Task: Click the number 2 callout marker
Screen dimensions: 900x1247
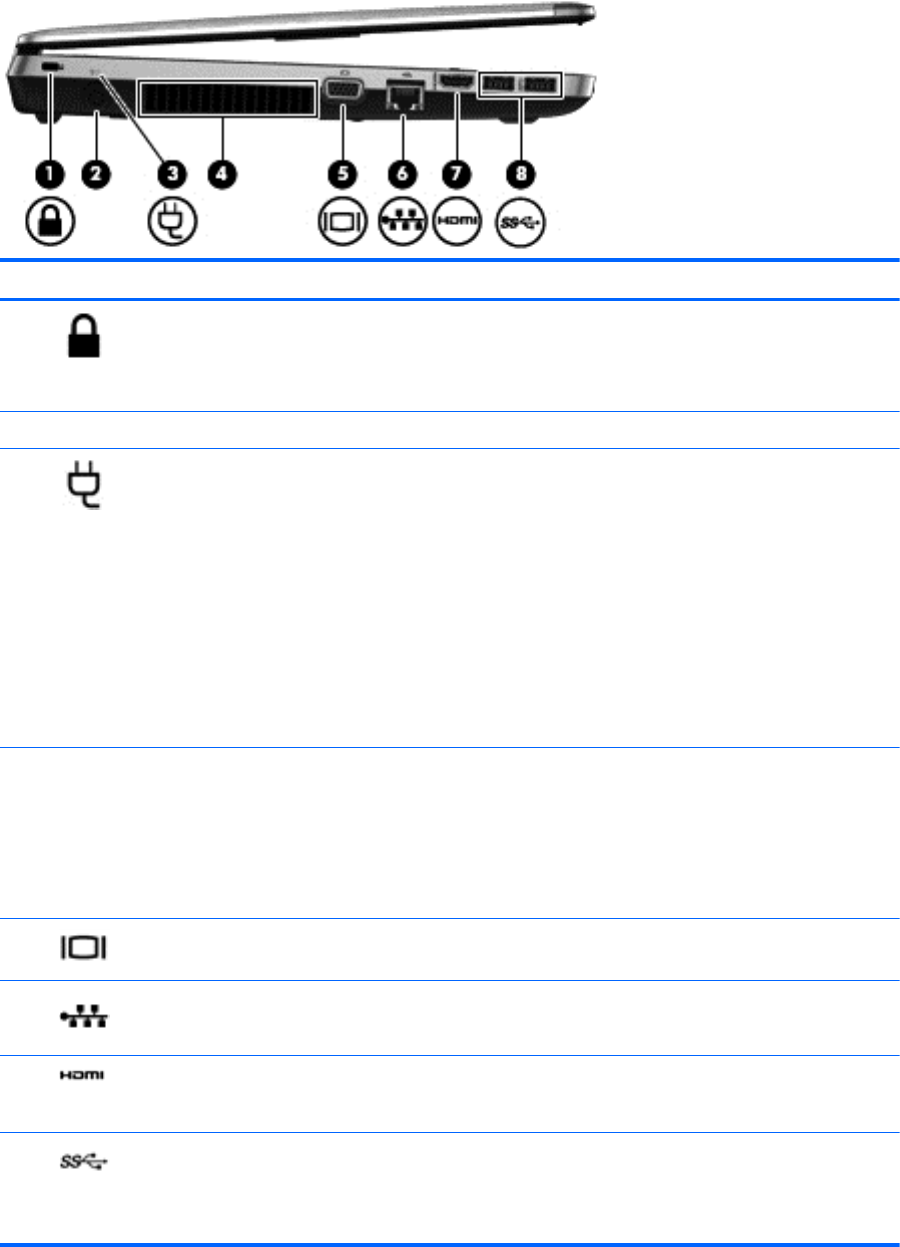Action: pos(96,174)
